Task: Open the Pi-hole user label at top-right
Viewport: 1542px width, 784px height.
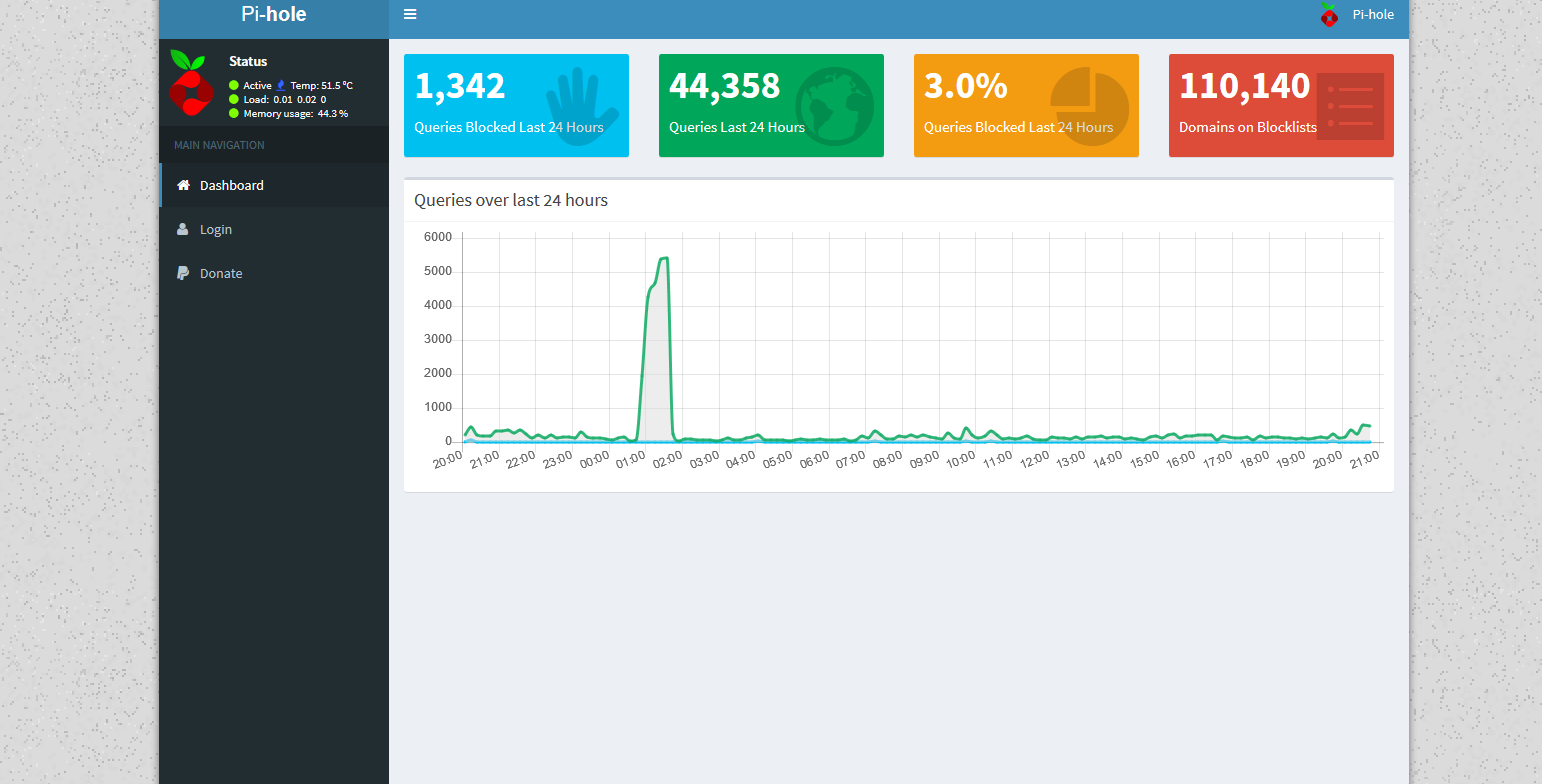Action: click(1373, 15)
